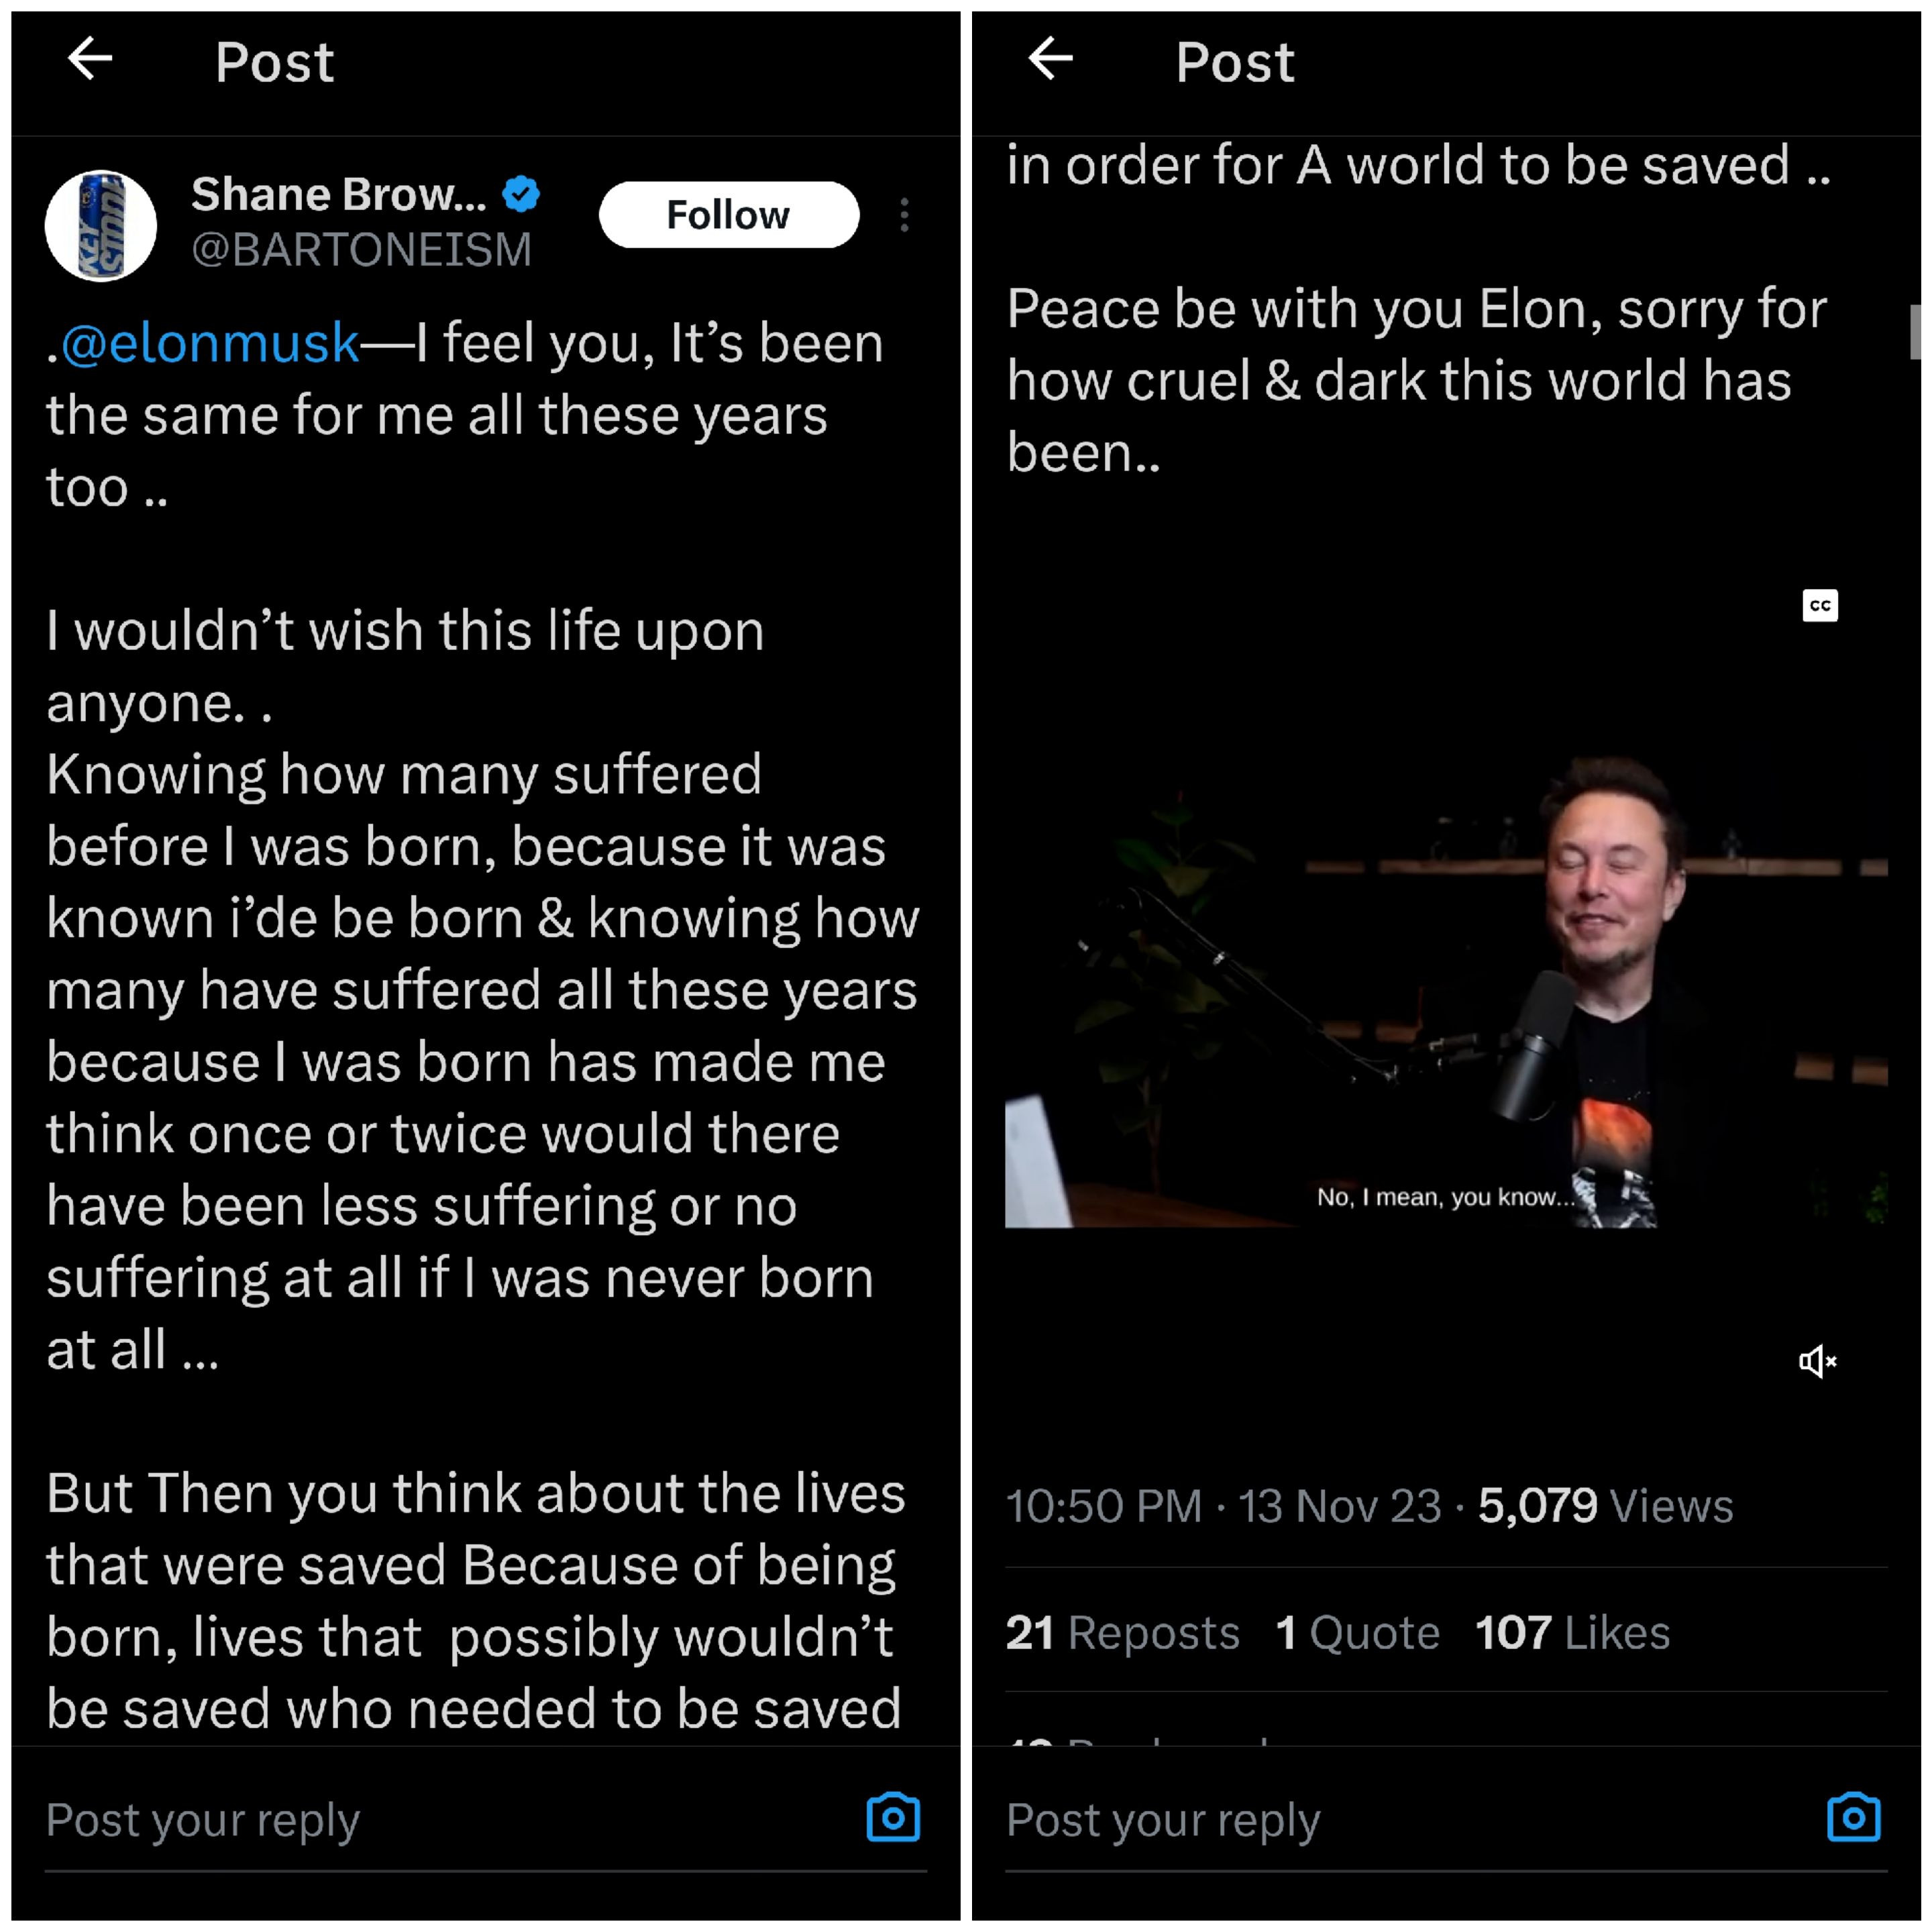Screen dimensions: 1932x1932
Task: Play the embedded podcast video
Action: click(1445, 990)
